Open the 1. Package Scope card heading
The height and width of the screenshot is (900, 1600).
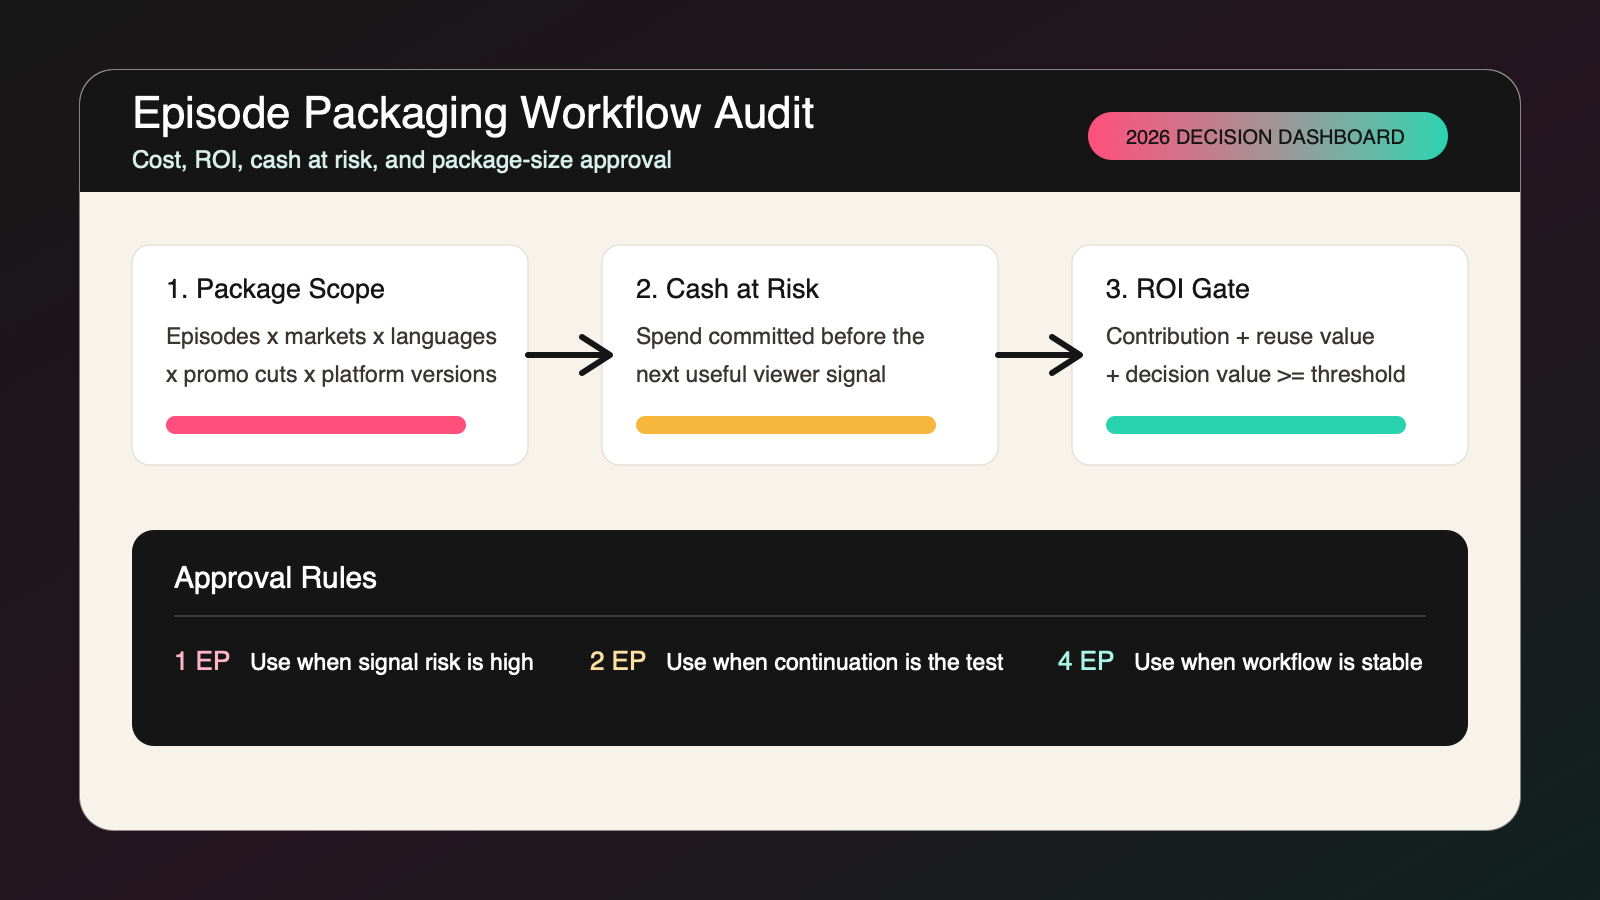pyautogui.click(x=276, y=289)
